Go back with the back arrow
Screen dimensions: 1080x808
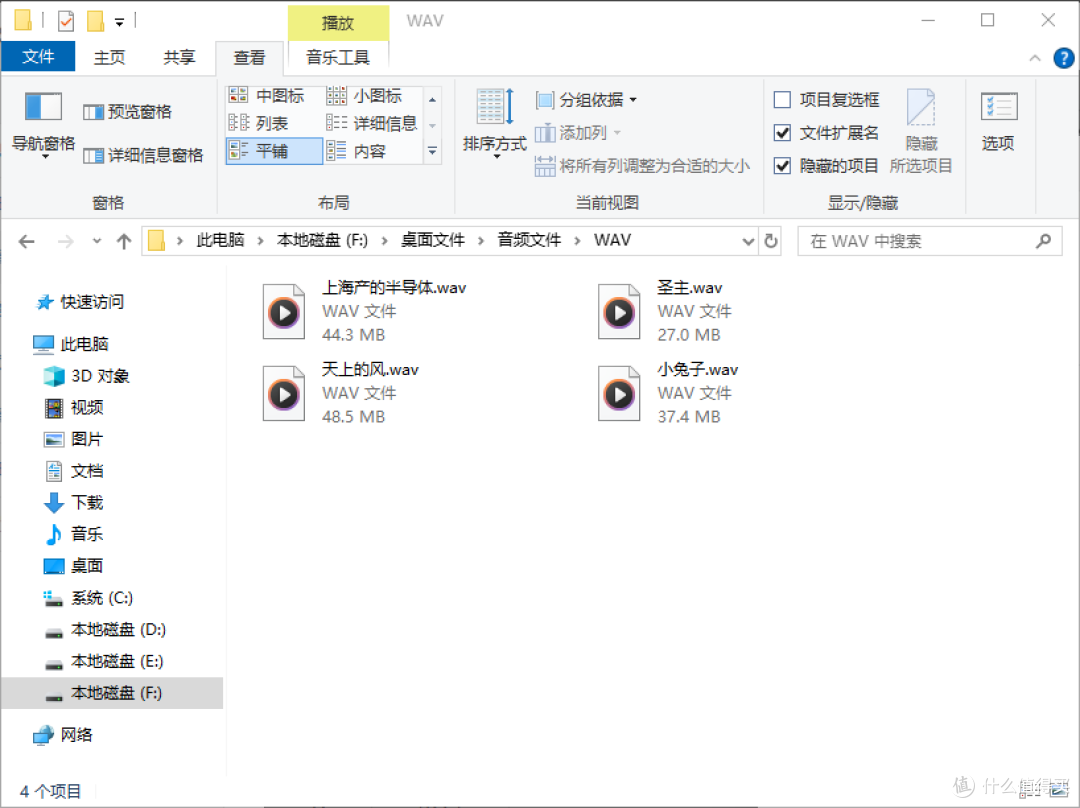(27, 241)
